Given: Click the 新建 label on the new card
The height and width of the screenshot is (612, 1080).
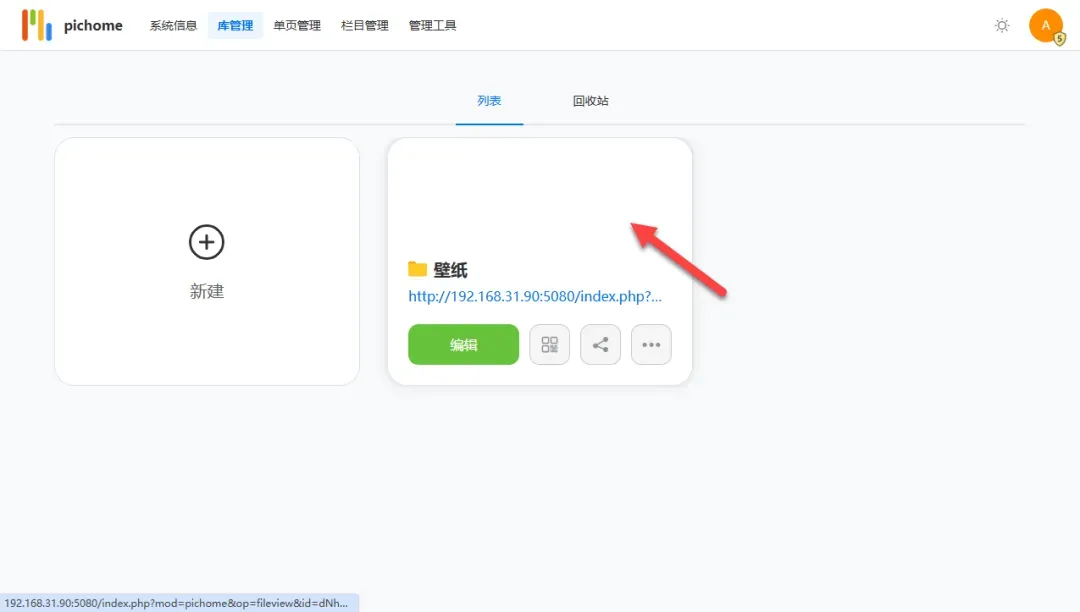Looking at the screenshot, I should (207, 291).
